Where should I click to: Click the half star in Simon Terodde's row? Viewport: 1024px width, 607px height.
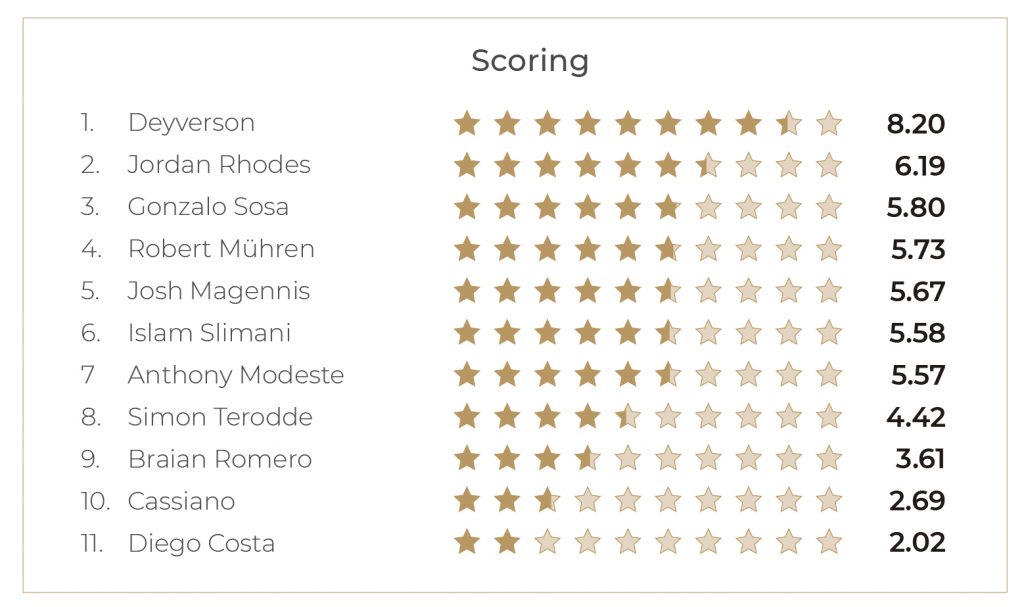(628, 417)
